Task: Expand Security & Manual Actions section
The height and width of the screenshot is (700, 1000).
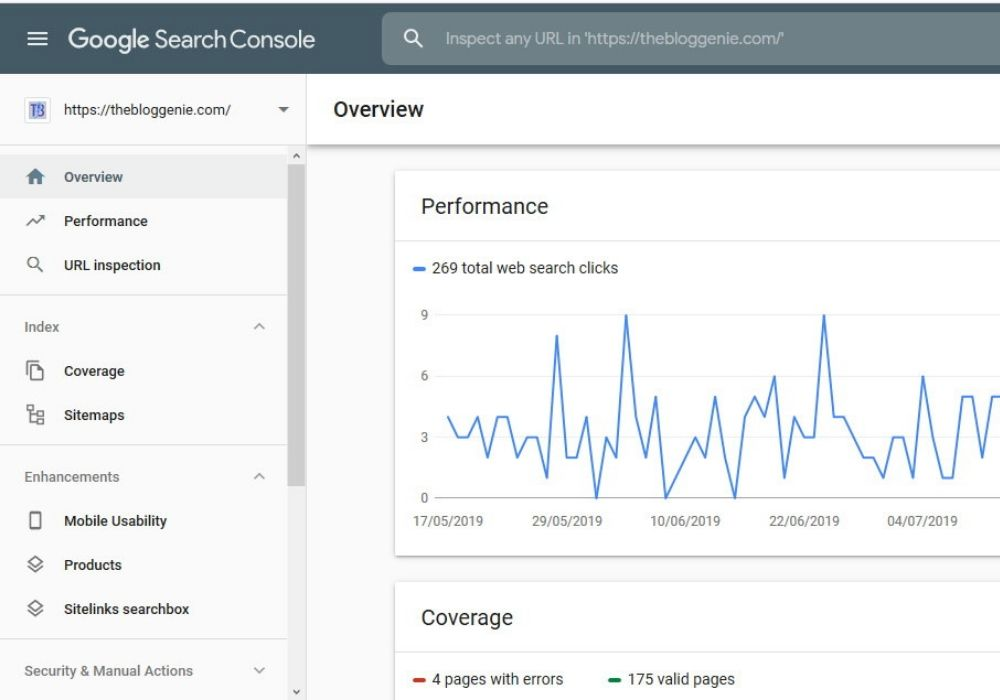Action: [259, 671]
